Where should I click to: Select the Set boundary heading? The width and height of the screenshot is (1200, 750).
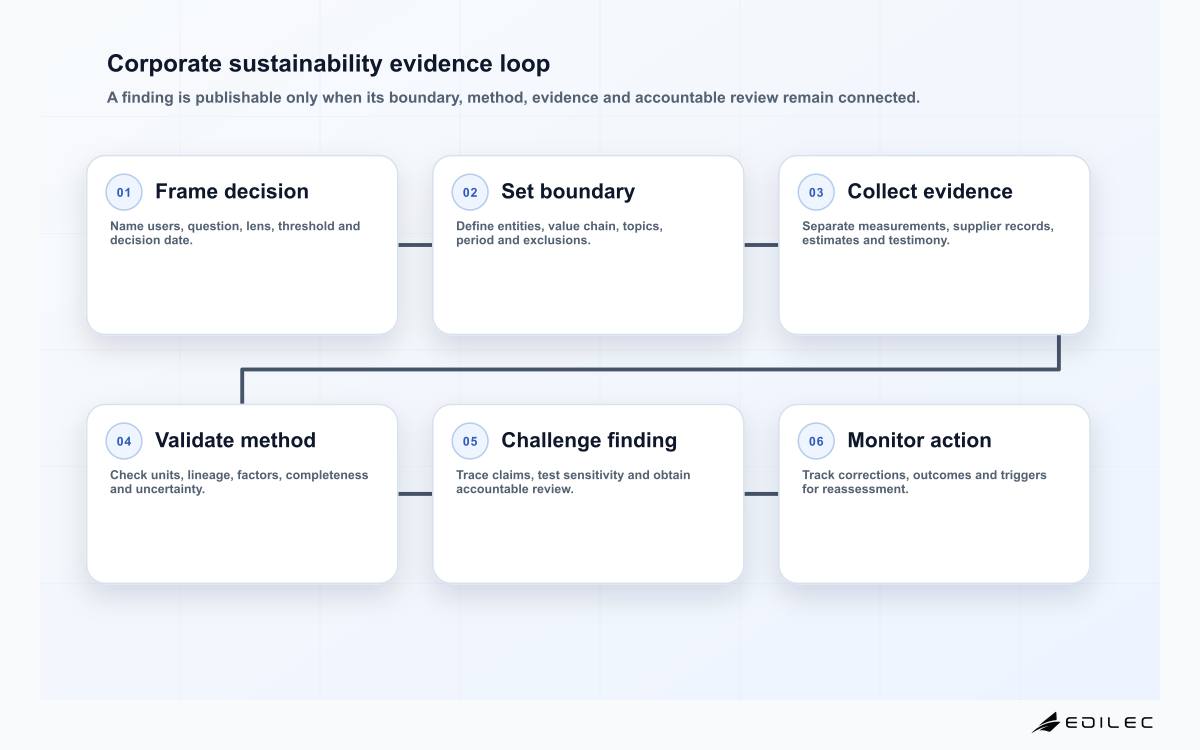568,191
